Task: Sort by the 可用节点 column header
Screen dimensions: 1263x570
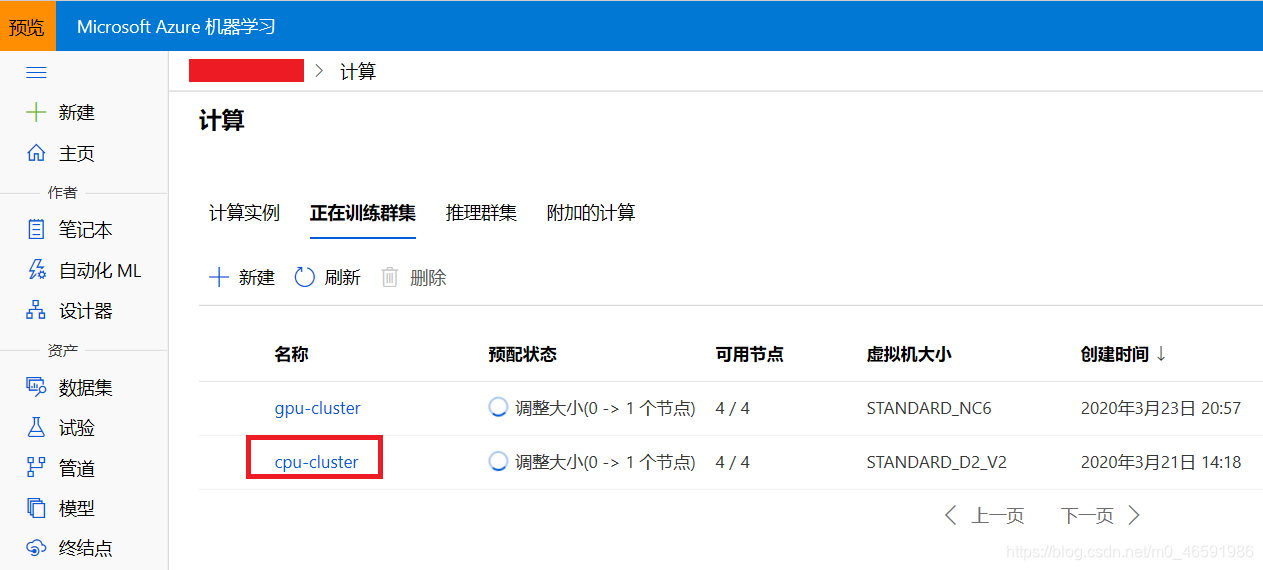Action: [749, 354]
